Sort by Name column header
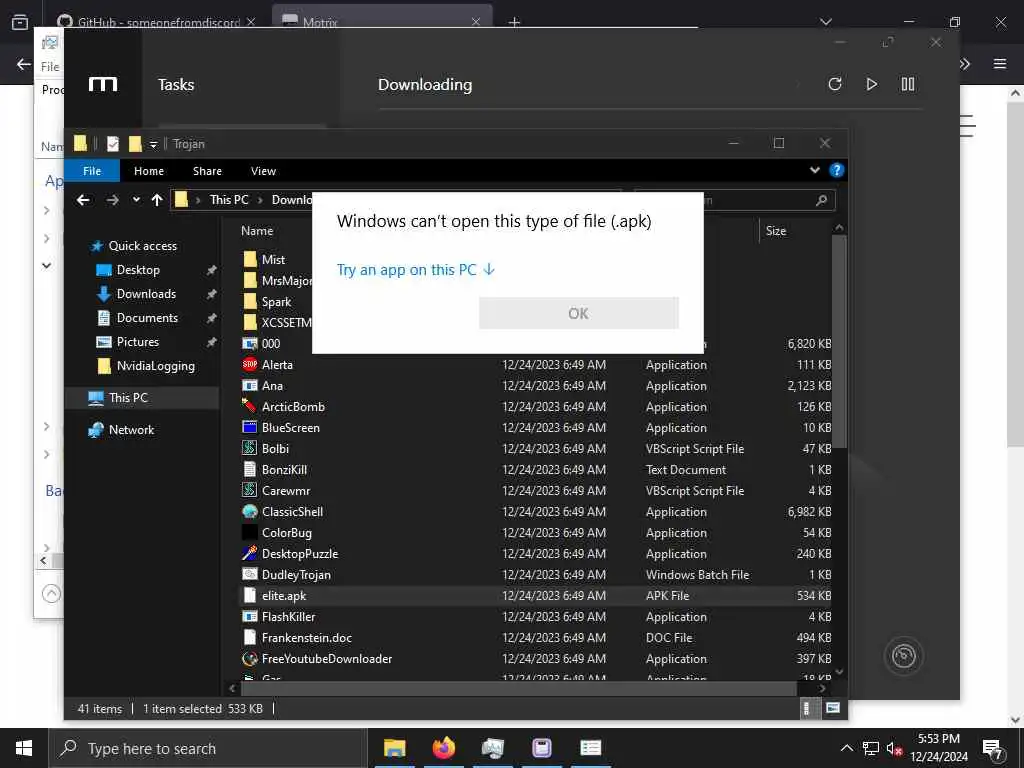Image resolution: width=1024 pixels, height=768 pixels. (257, 231)
